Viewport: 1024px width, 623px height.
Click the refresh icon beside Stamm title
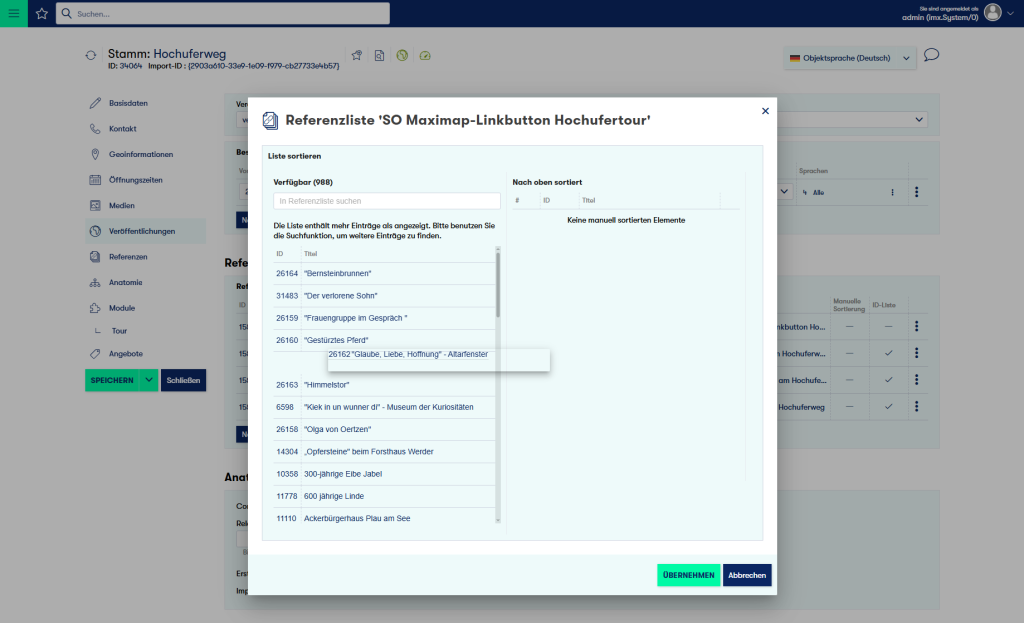pyautogui.click(x=91, y=56)
